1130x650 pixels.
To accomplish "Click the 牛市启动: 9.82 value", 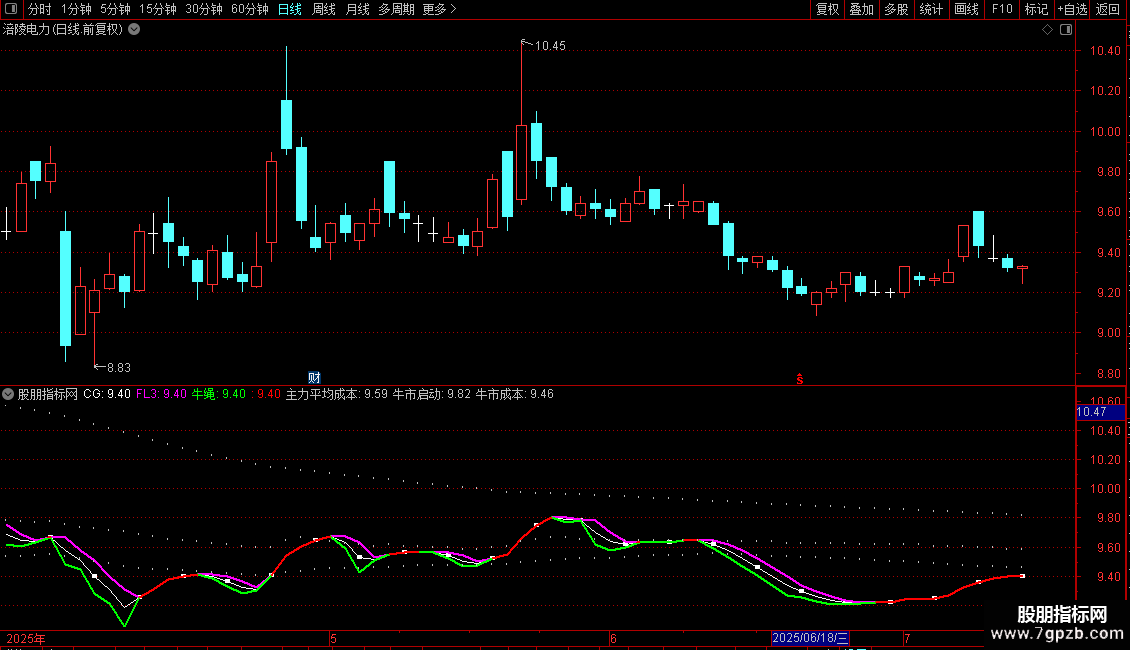I will [x=431, y=394].
